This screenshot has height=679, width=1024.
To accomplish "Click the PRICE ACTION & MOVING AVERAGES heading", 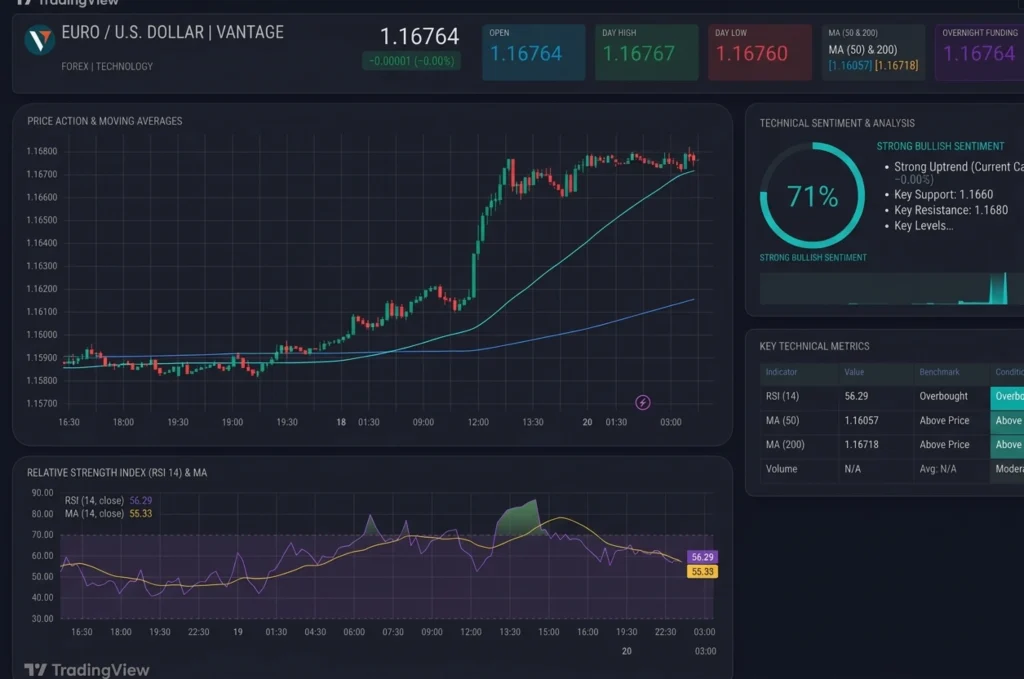I will (x=104, y=121).
